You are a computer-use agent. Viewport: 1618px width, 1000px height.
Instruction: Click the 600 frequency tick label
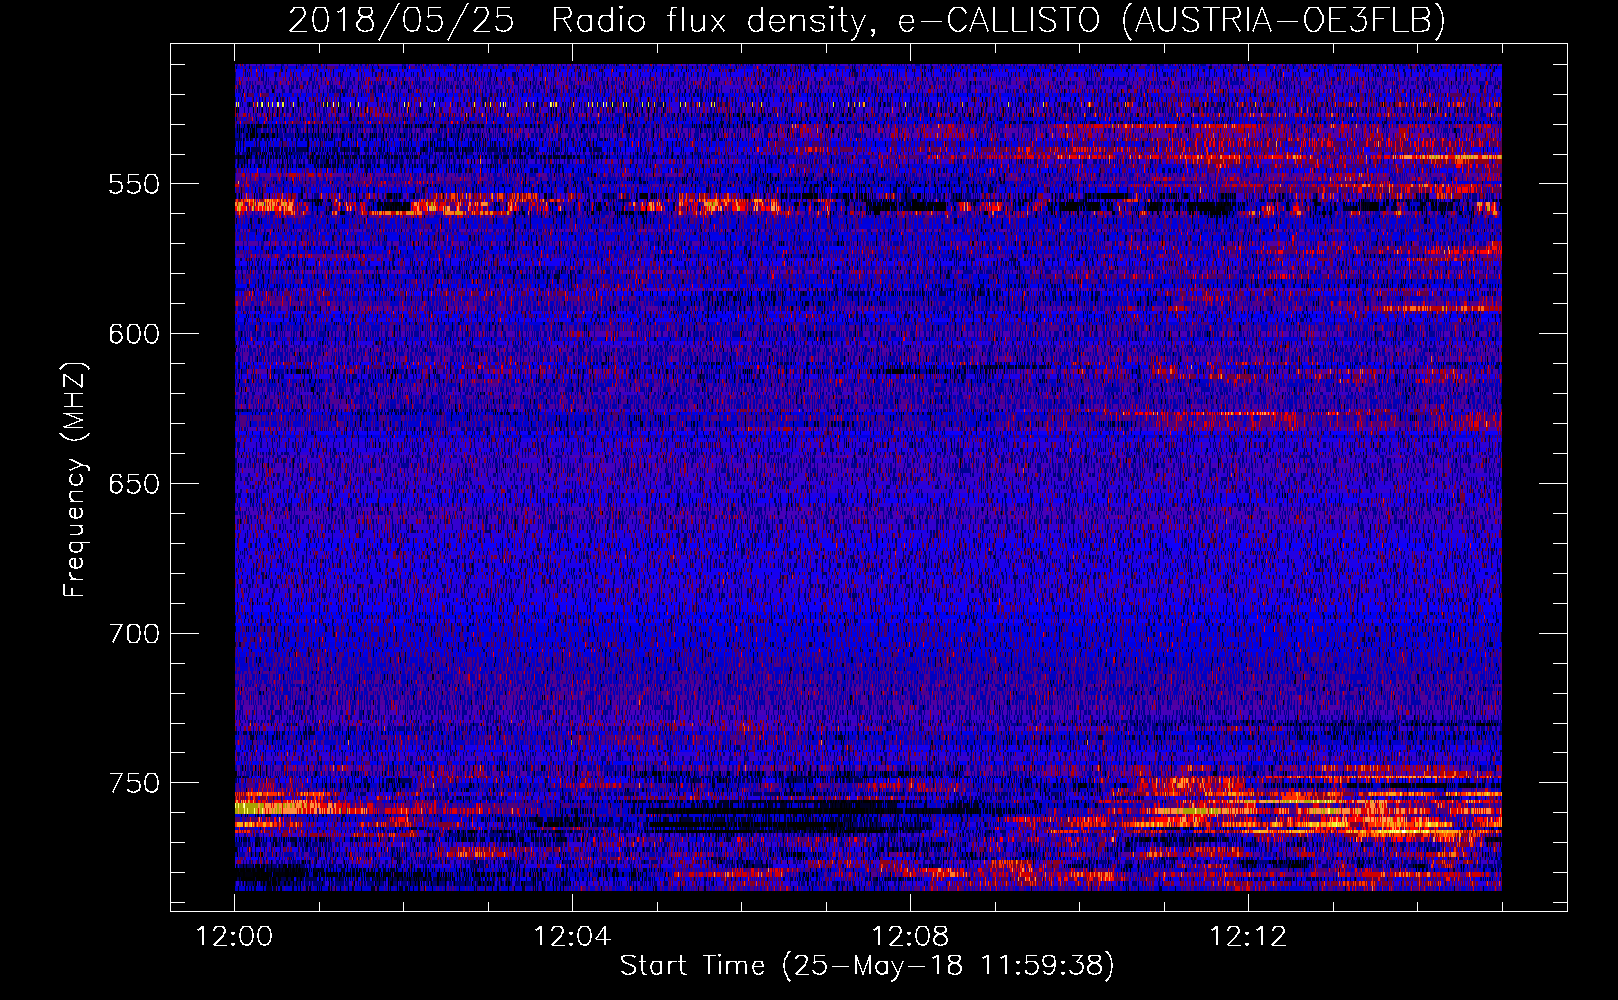click(x=134, y=334)
